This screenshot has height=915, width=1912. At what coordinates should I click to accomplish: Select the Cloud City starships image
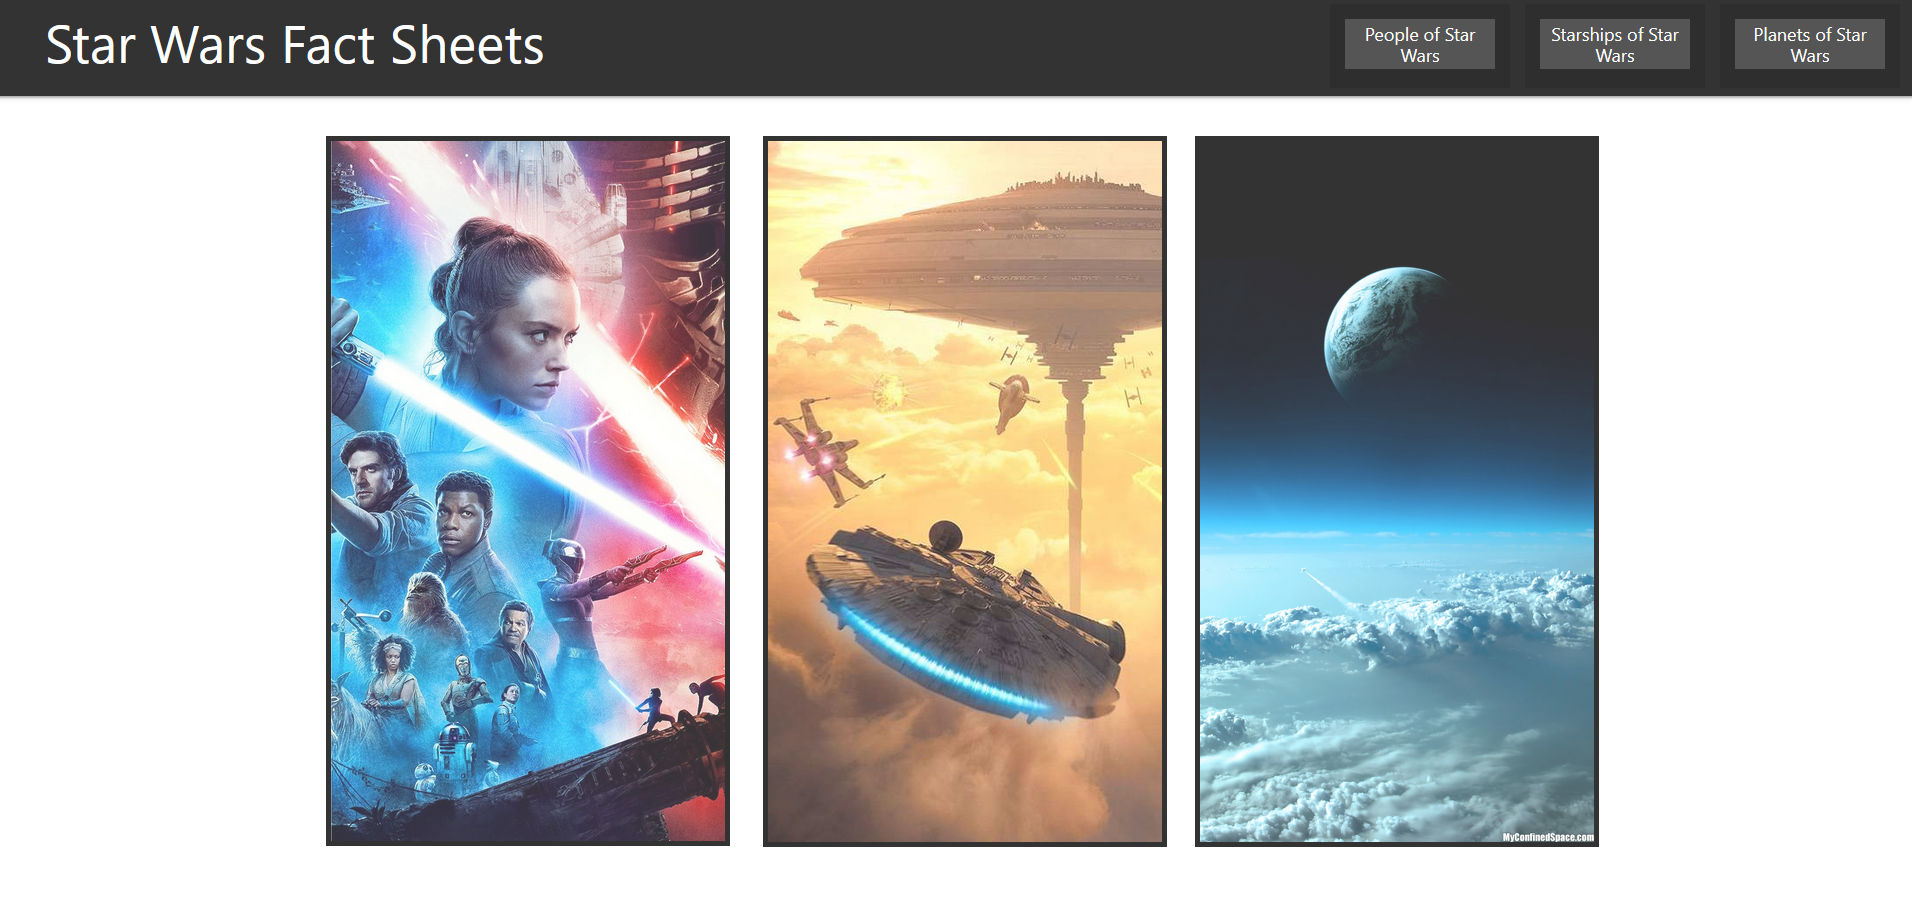[x=965, y=491]
